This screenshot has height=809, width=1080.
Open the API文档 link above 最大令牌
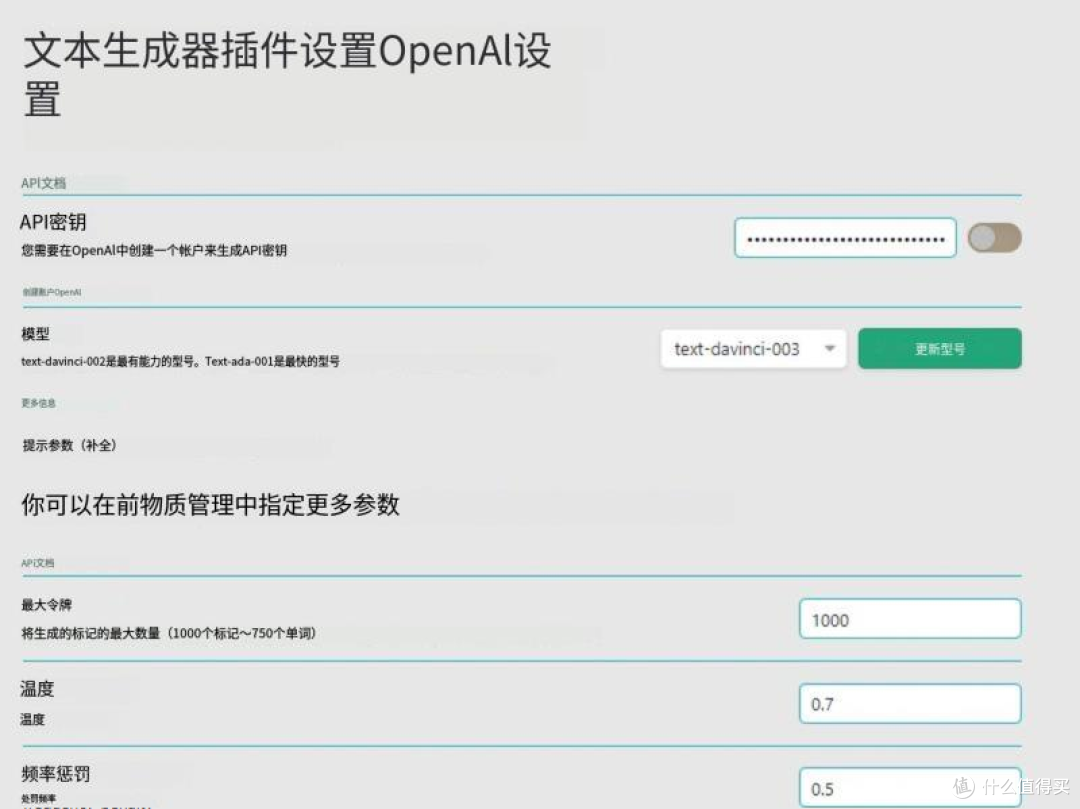click(x=38, y=563)
